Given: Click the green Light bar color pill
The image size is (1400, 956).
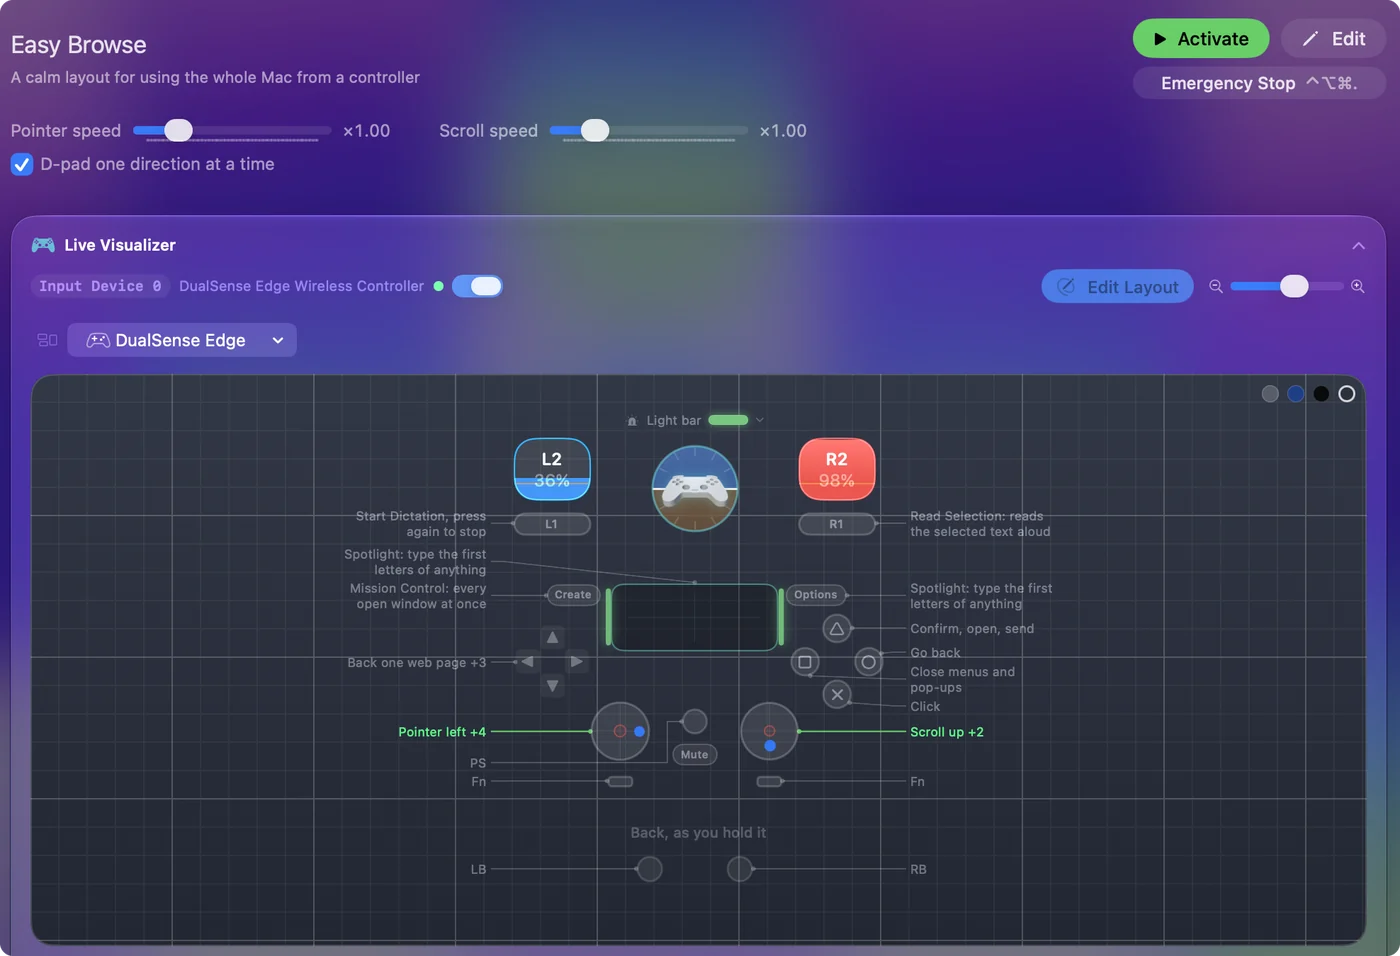Looking at the screenshot, I should (x=728, y=420).
